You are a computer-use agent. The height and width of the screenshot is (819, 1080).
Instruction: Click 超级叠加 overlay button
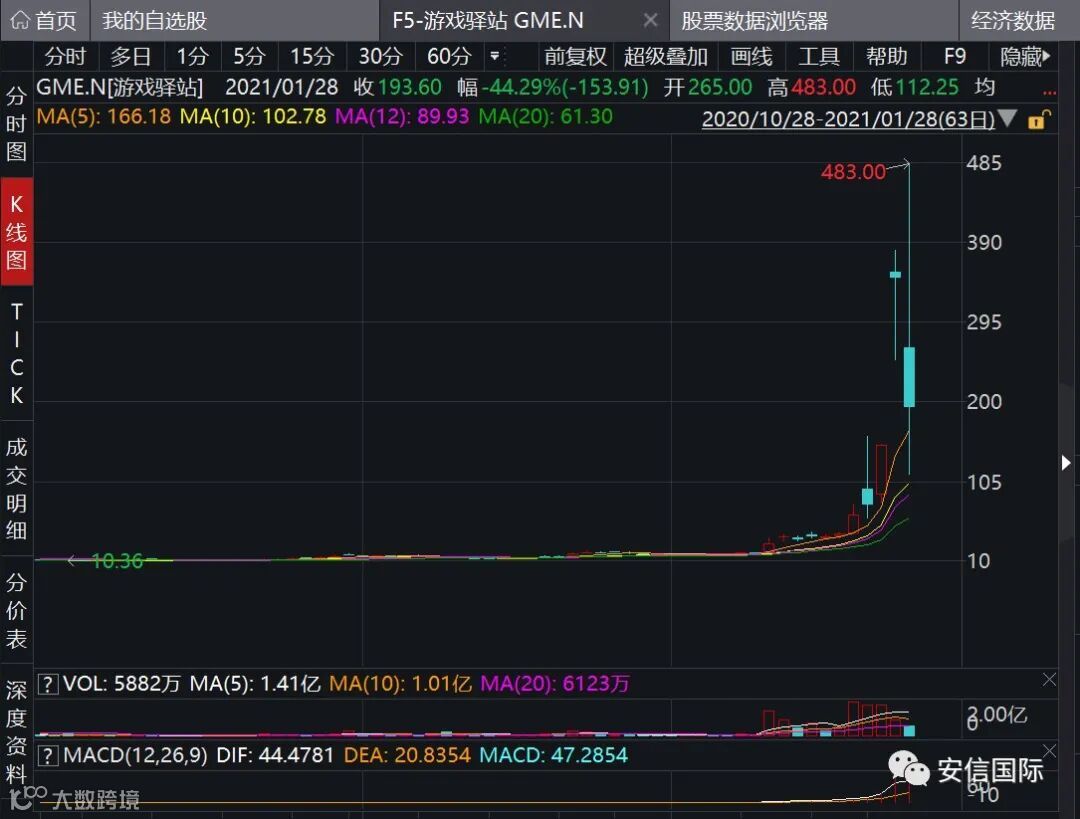[665, 56]
